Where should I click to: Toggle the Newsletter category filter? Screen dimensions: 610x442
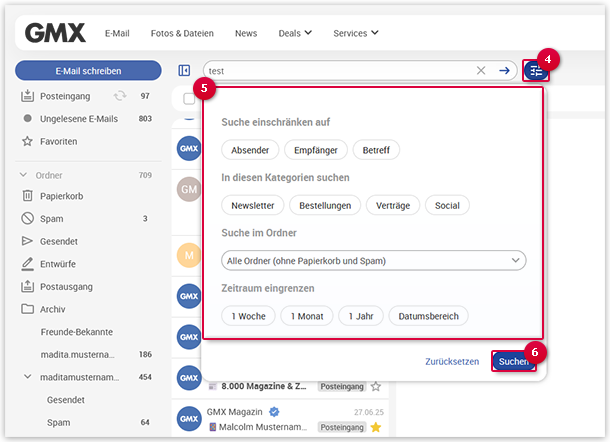(x=253, y=205)
